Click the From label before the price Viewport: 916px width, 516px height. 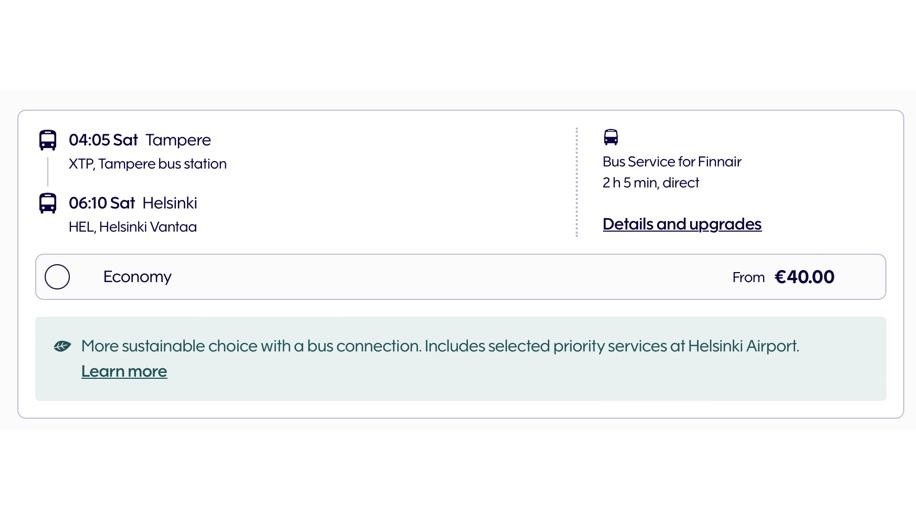point(748,278)
